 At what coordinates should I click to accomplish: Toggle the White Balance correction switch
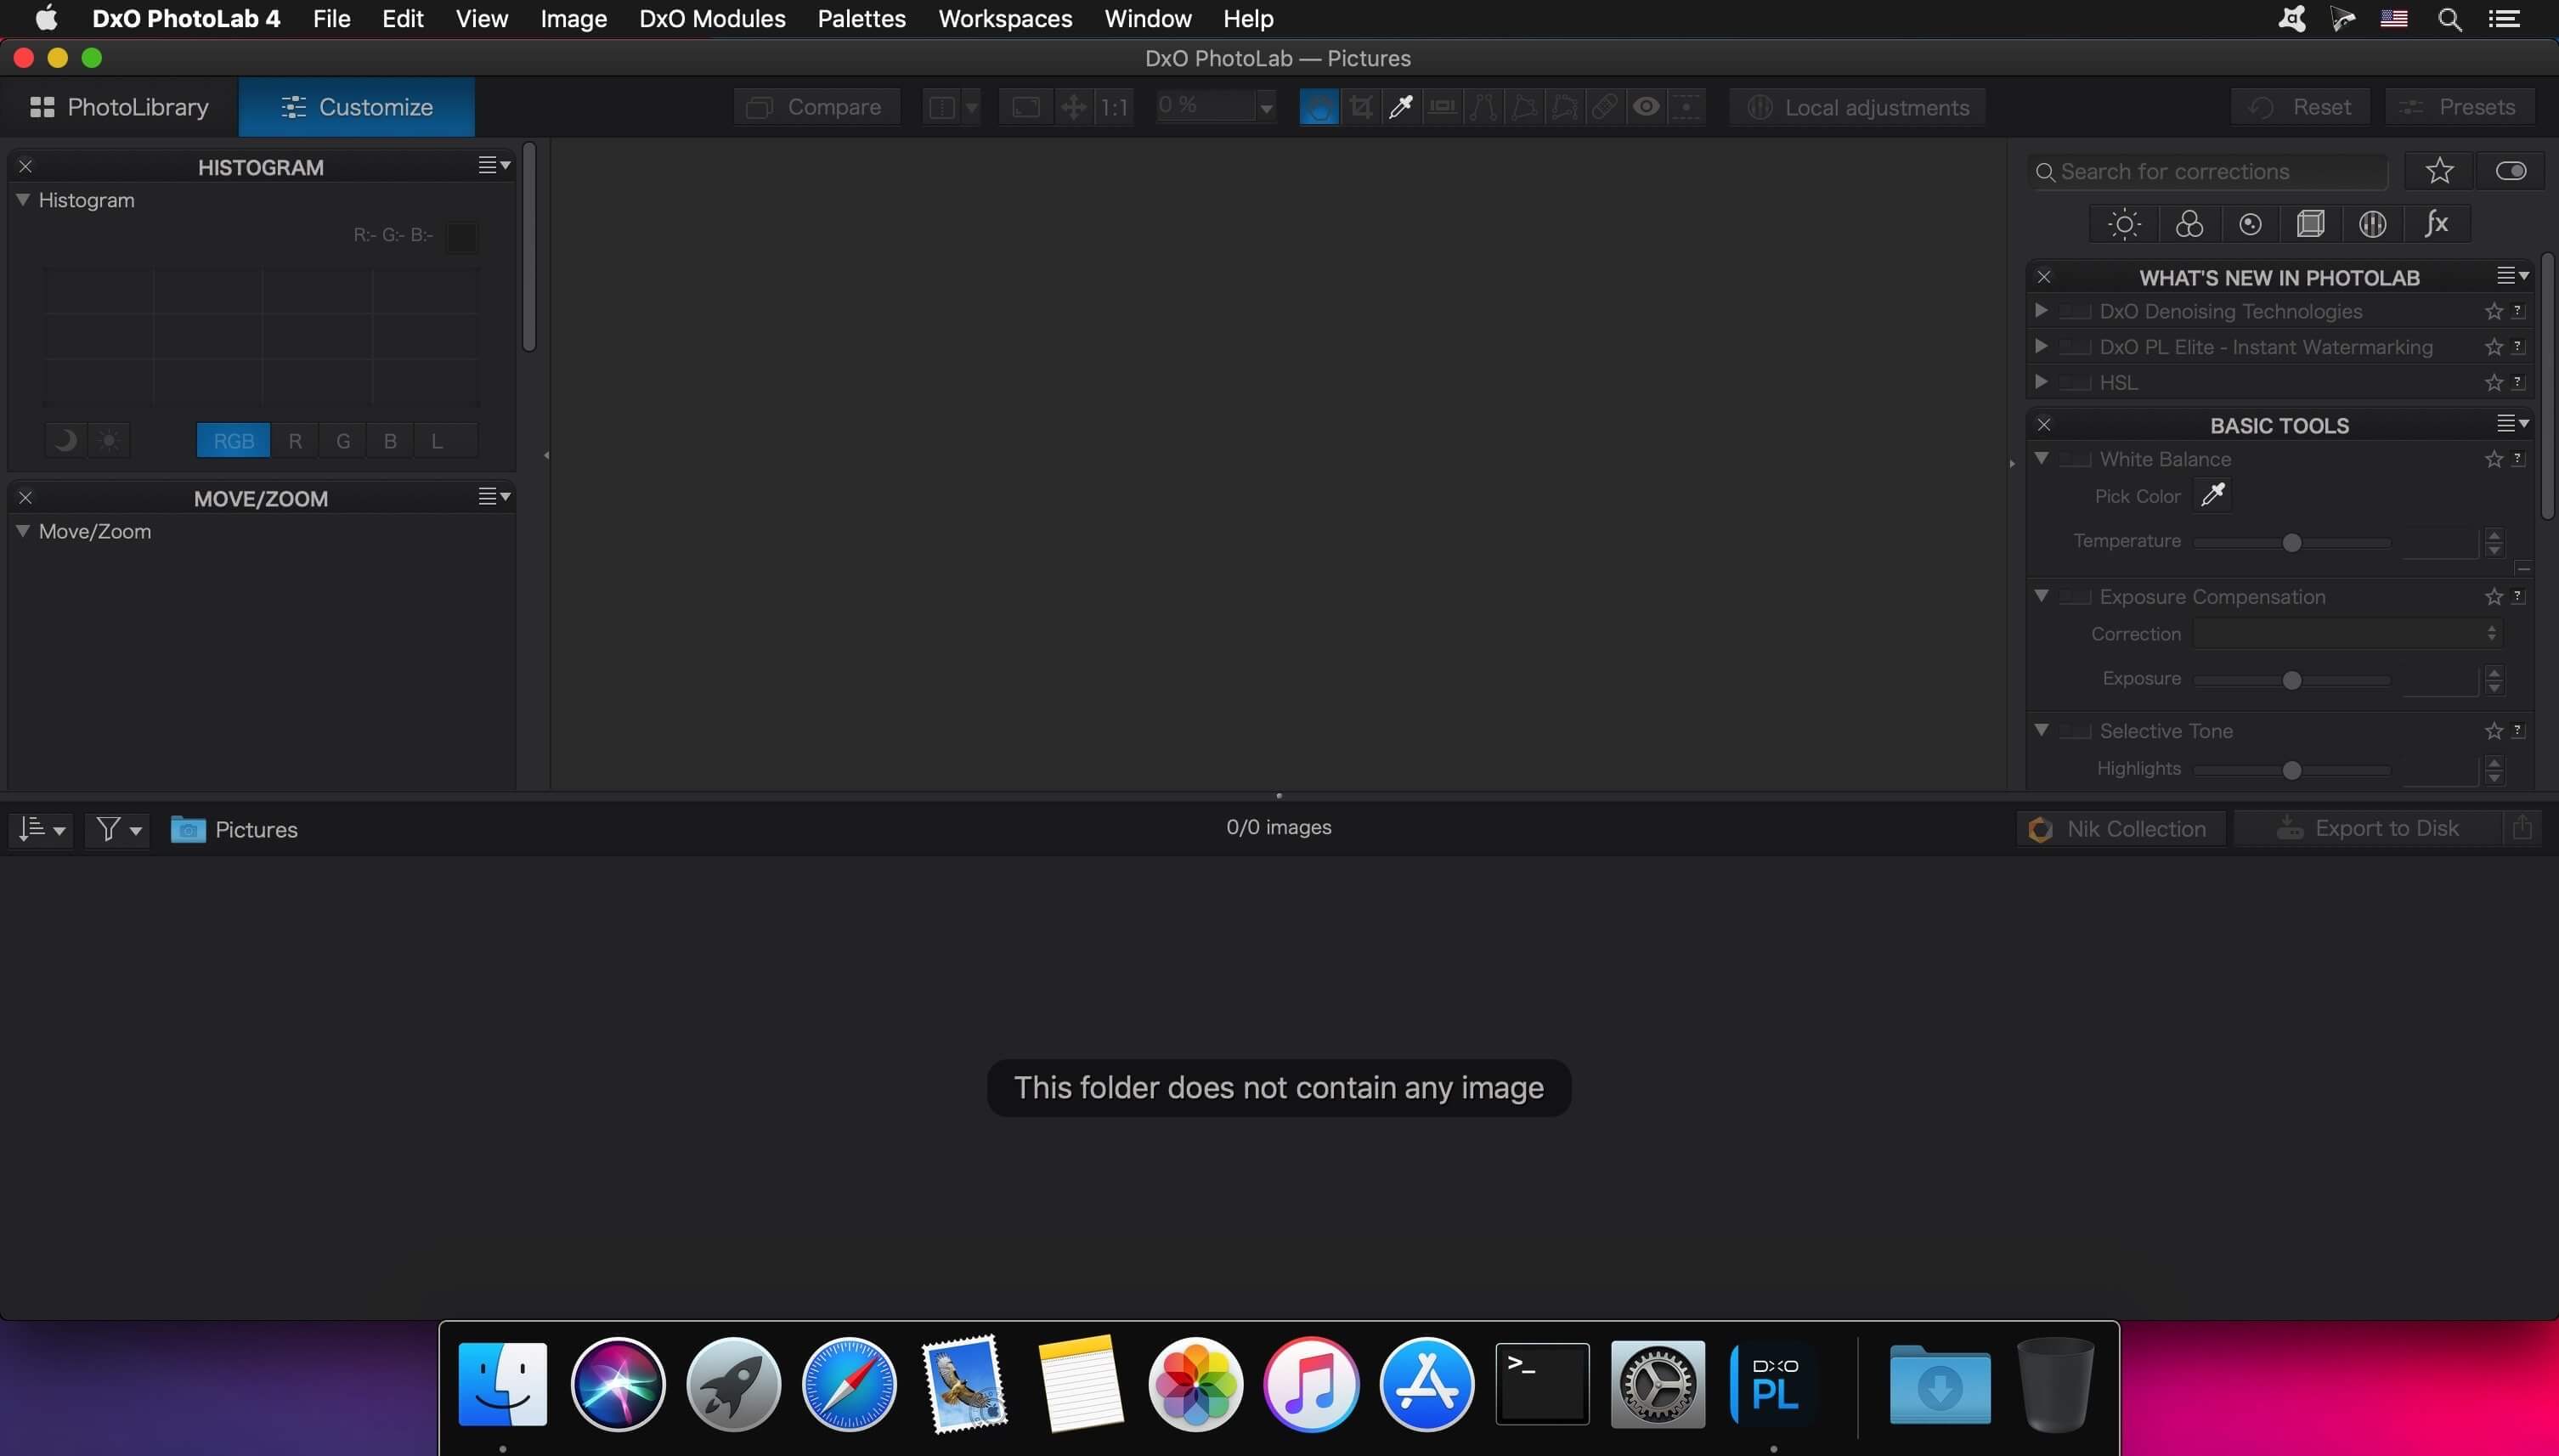coord(2075,459)
